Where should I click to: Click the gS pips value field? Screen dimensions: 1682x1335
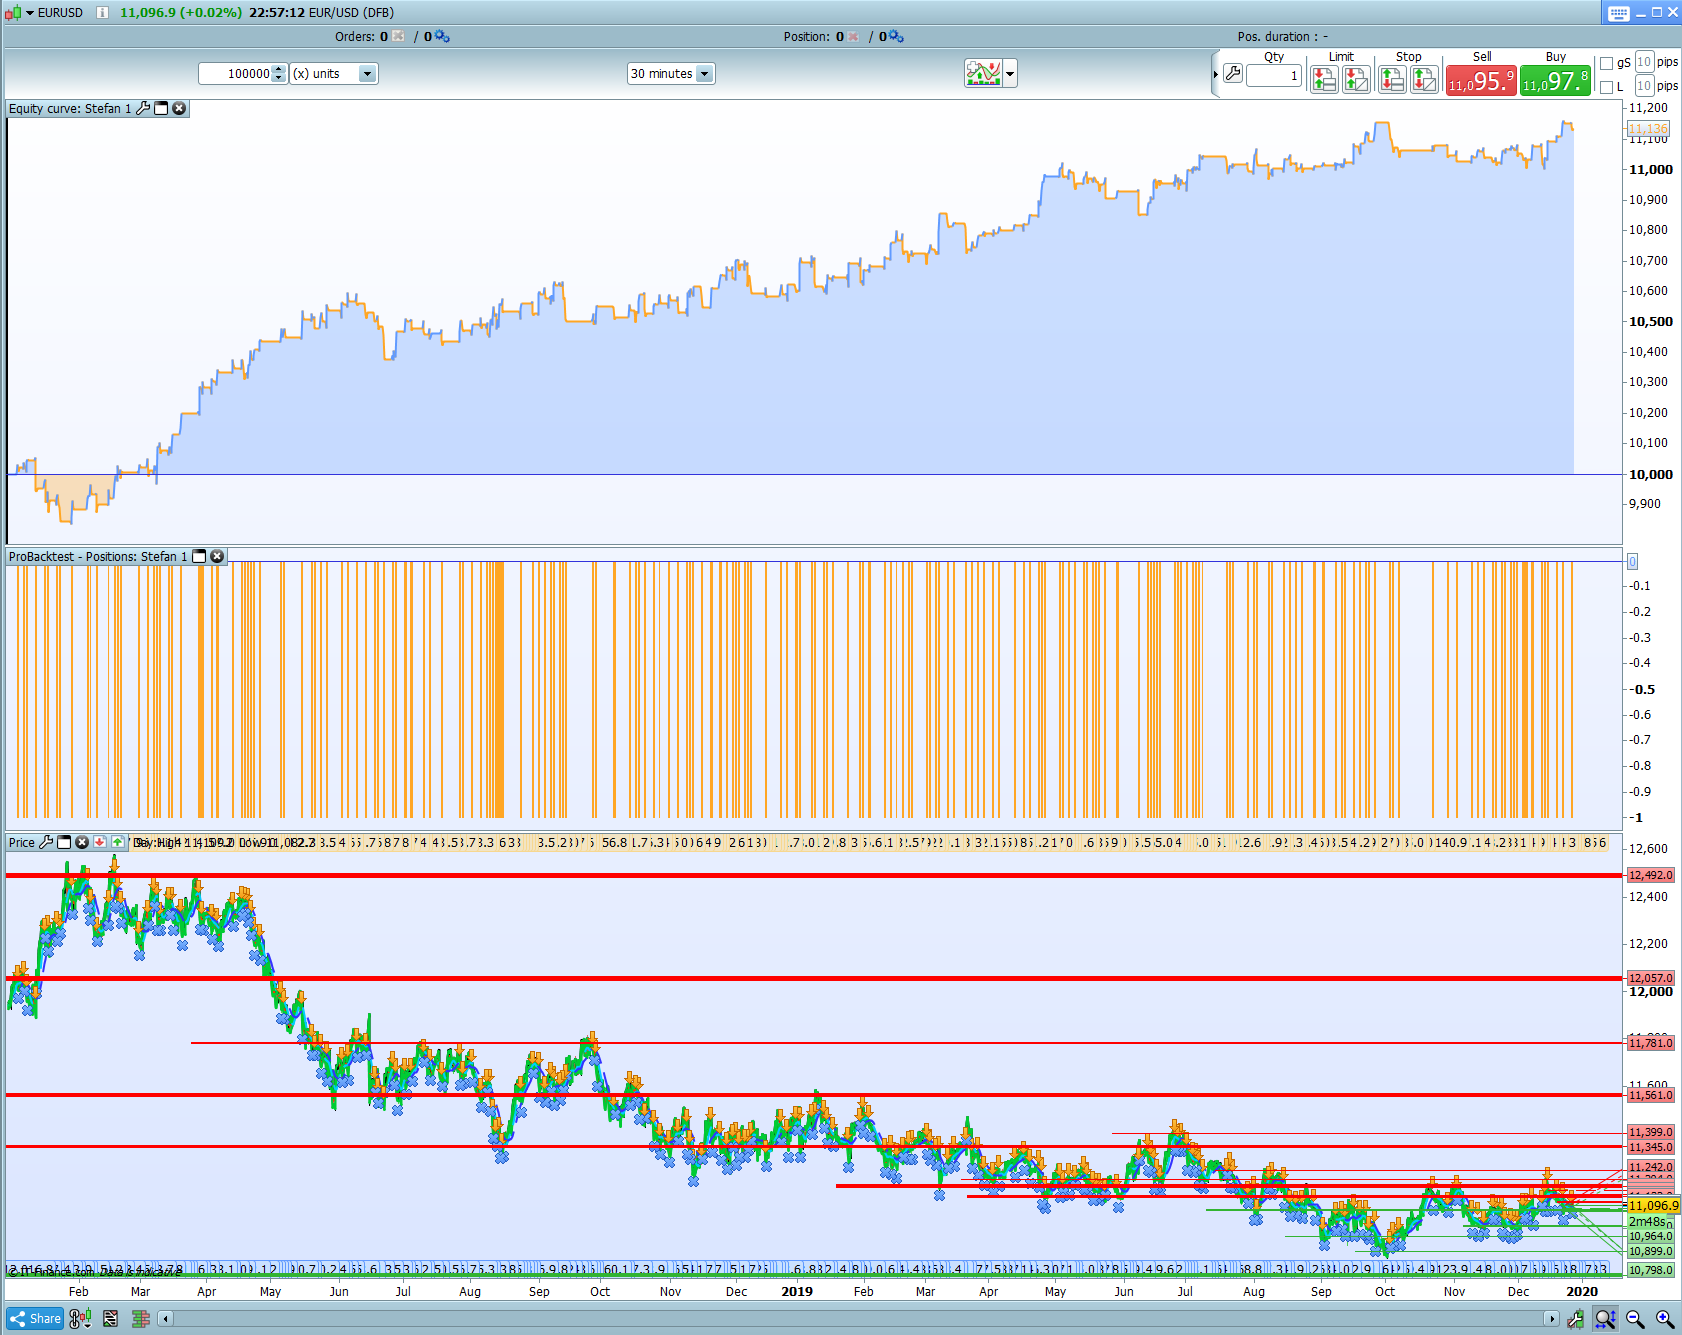[x=1644, y=62]
